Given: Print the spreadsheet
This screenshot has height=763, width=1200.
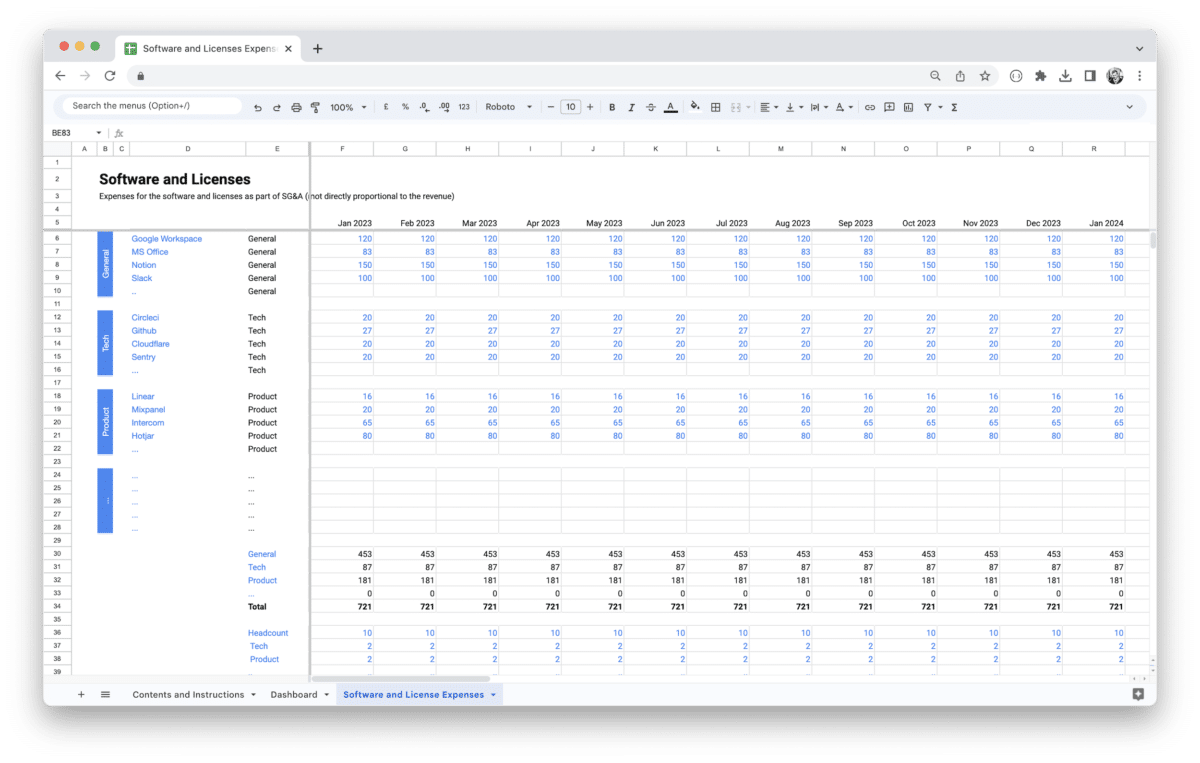Looking at the screenshot, I should tap(297, 106).
